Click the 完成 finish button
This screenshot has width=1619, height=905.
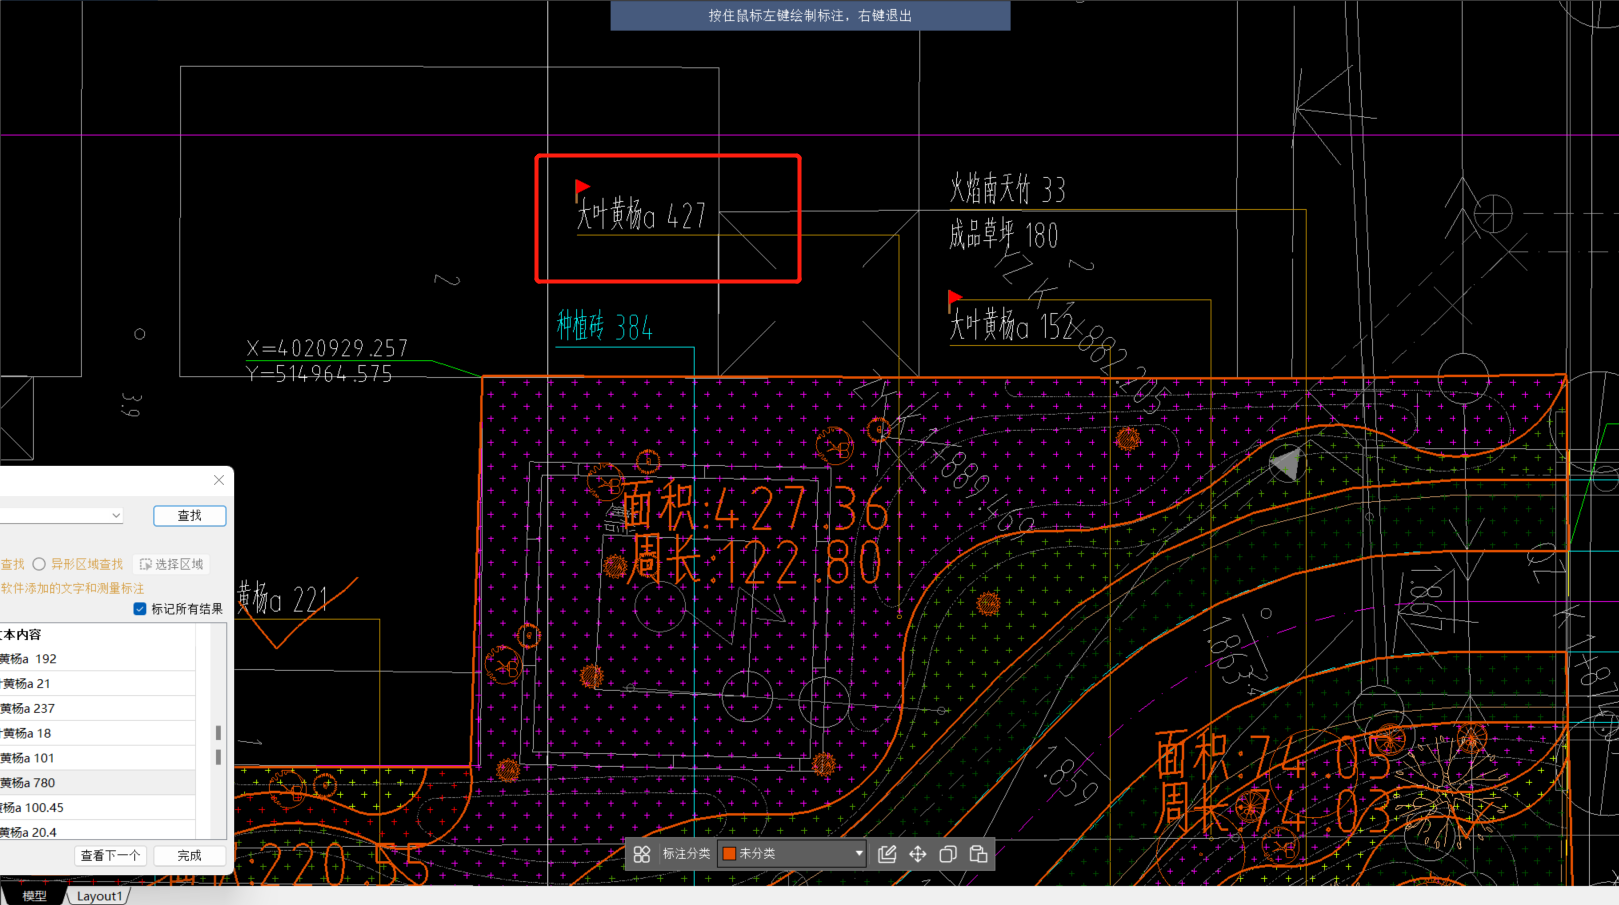tap(188, 855)
